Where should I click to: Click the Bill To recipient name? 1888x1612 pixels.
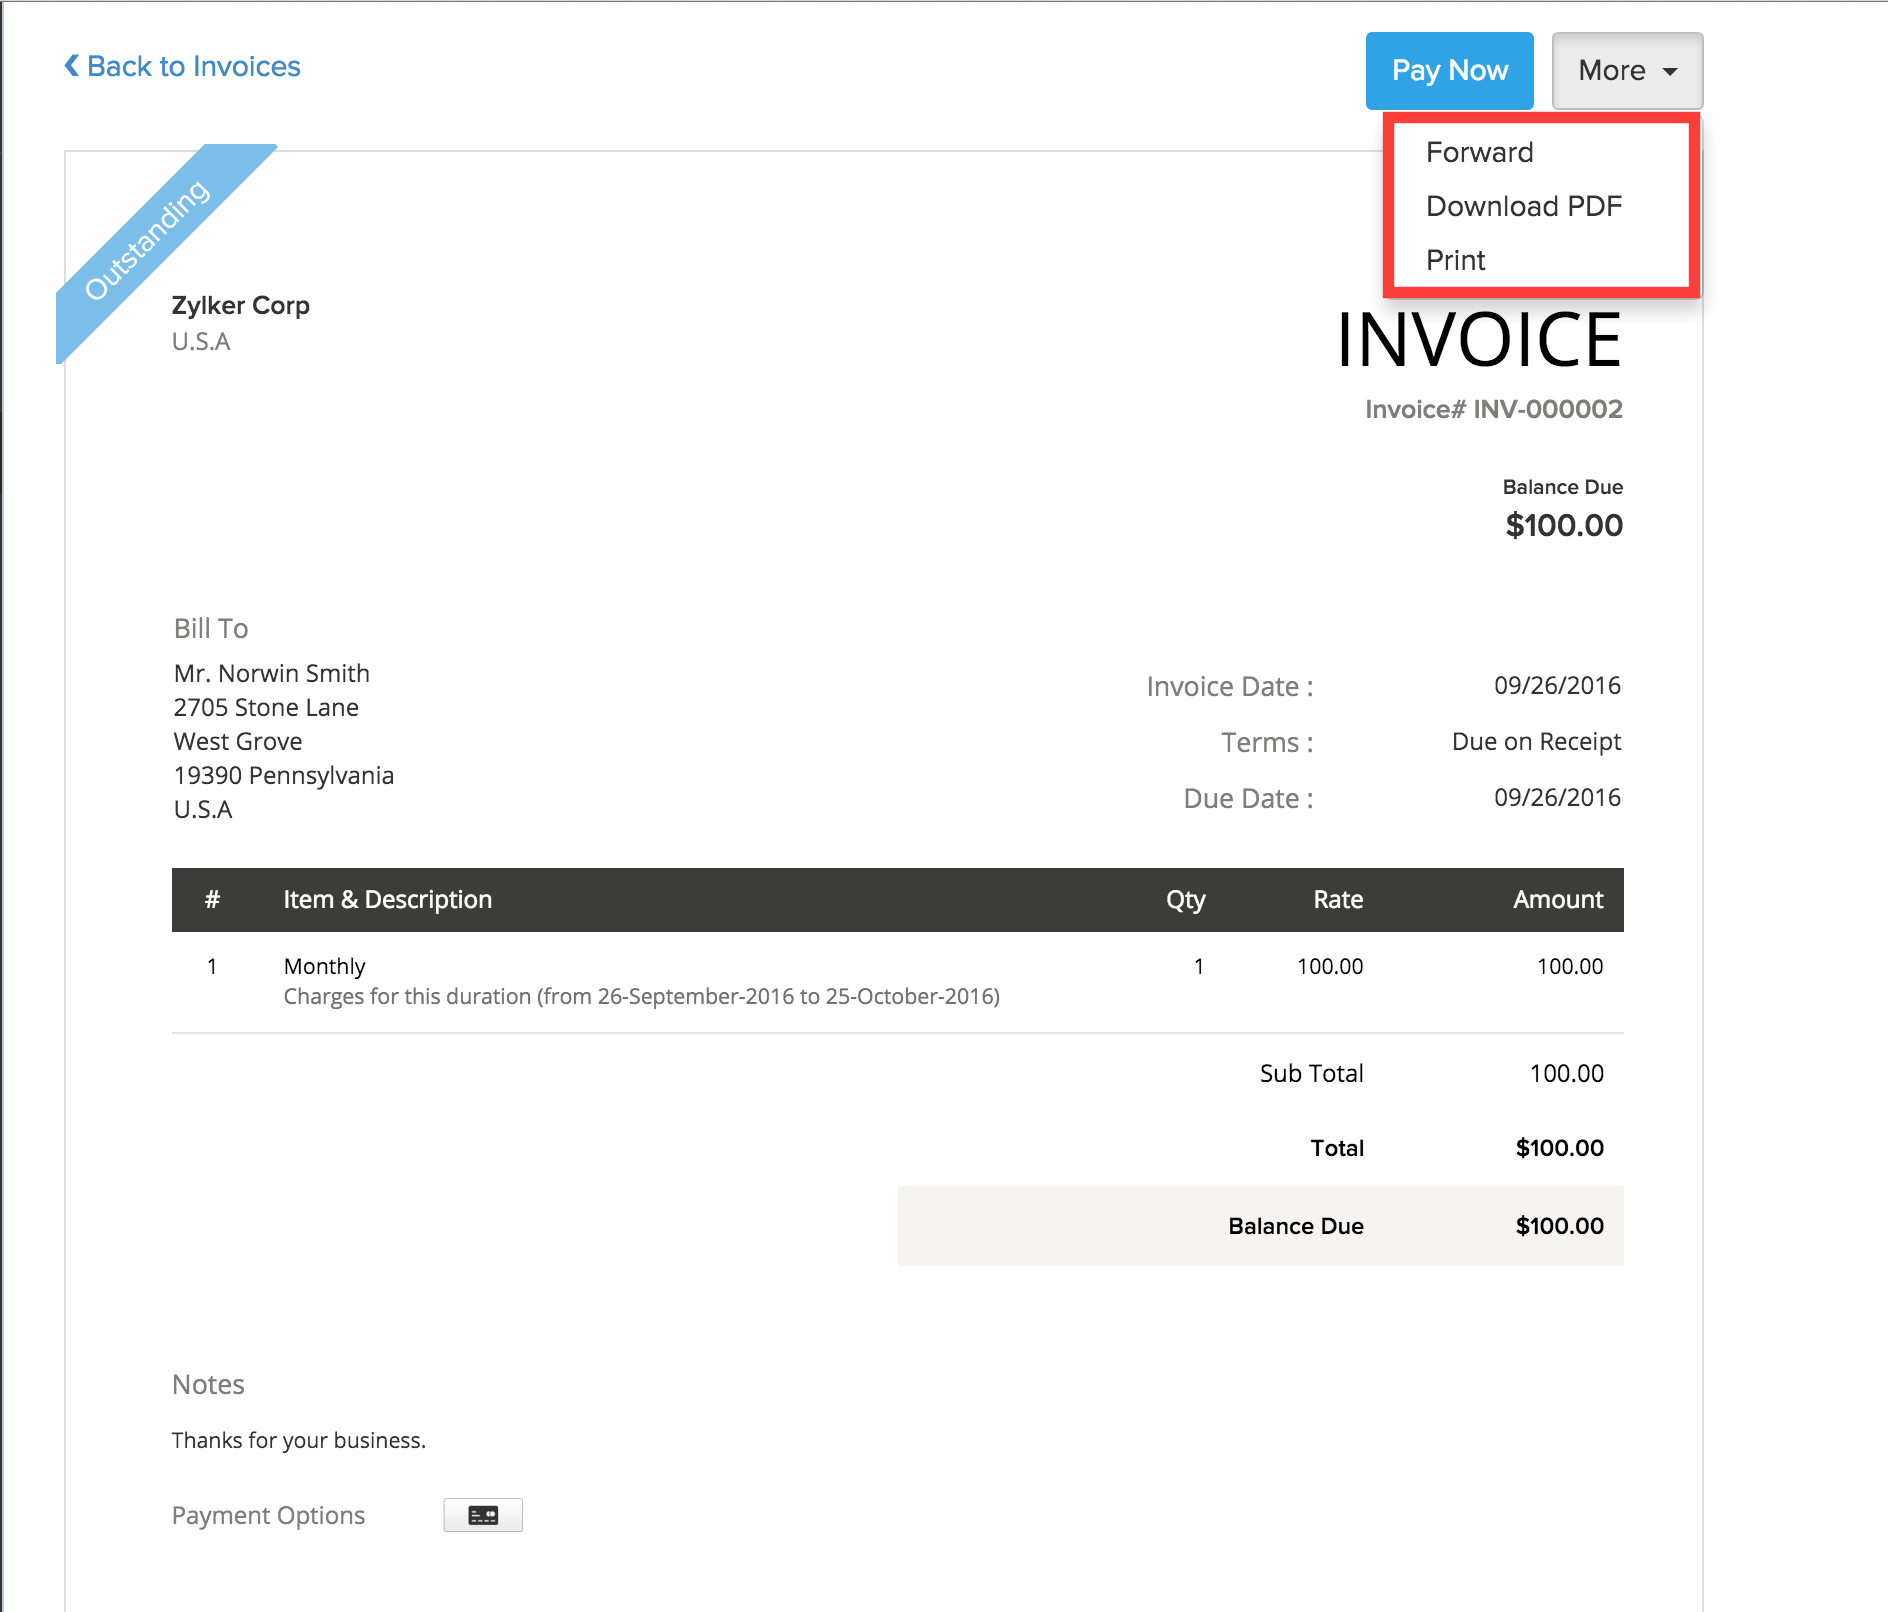click(271, 672)
